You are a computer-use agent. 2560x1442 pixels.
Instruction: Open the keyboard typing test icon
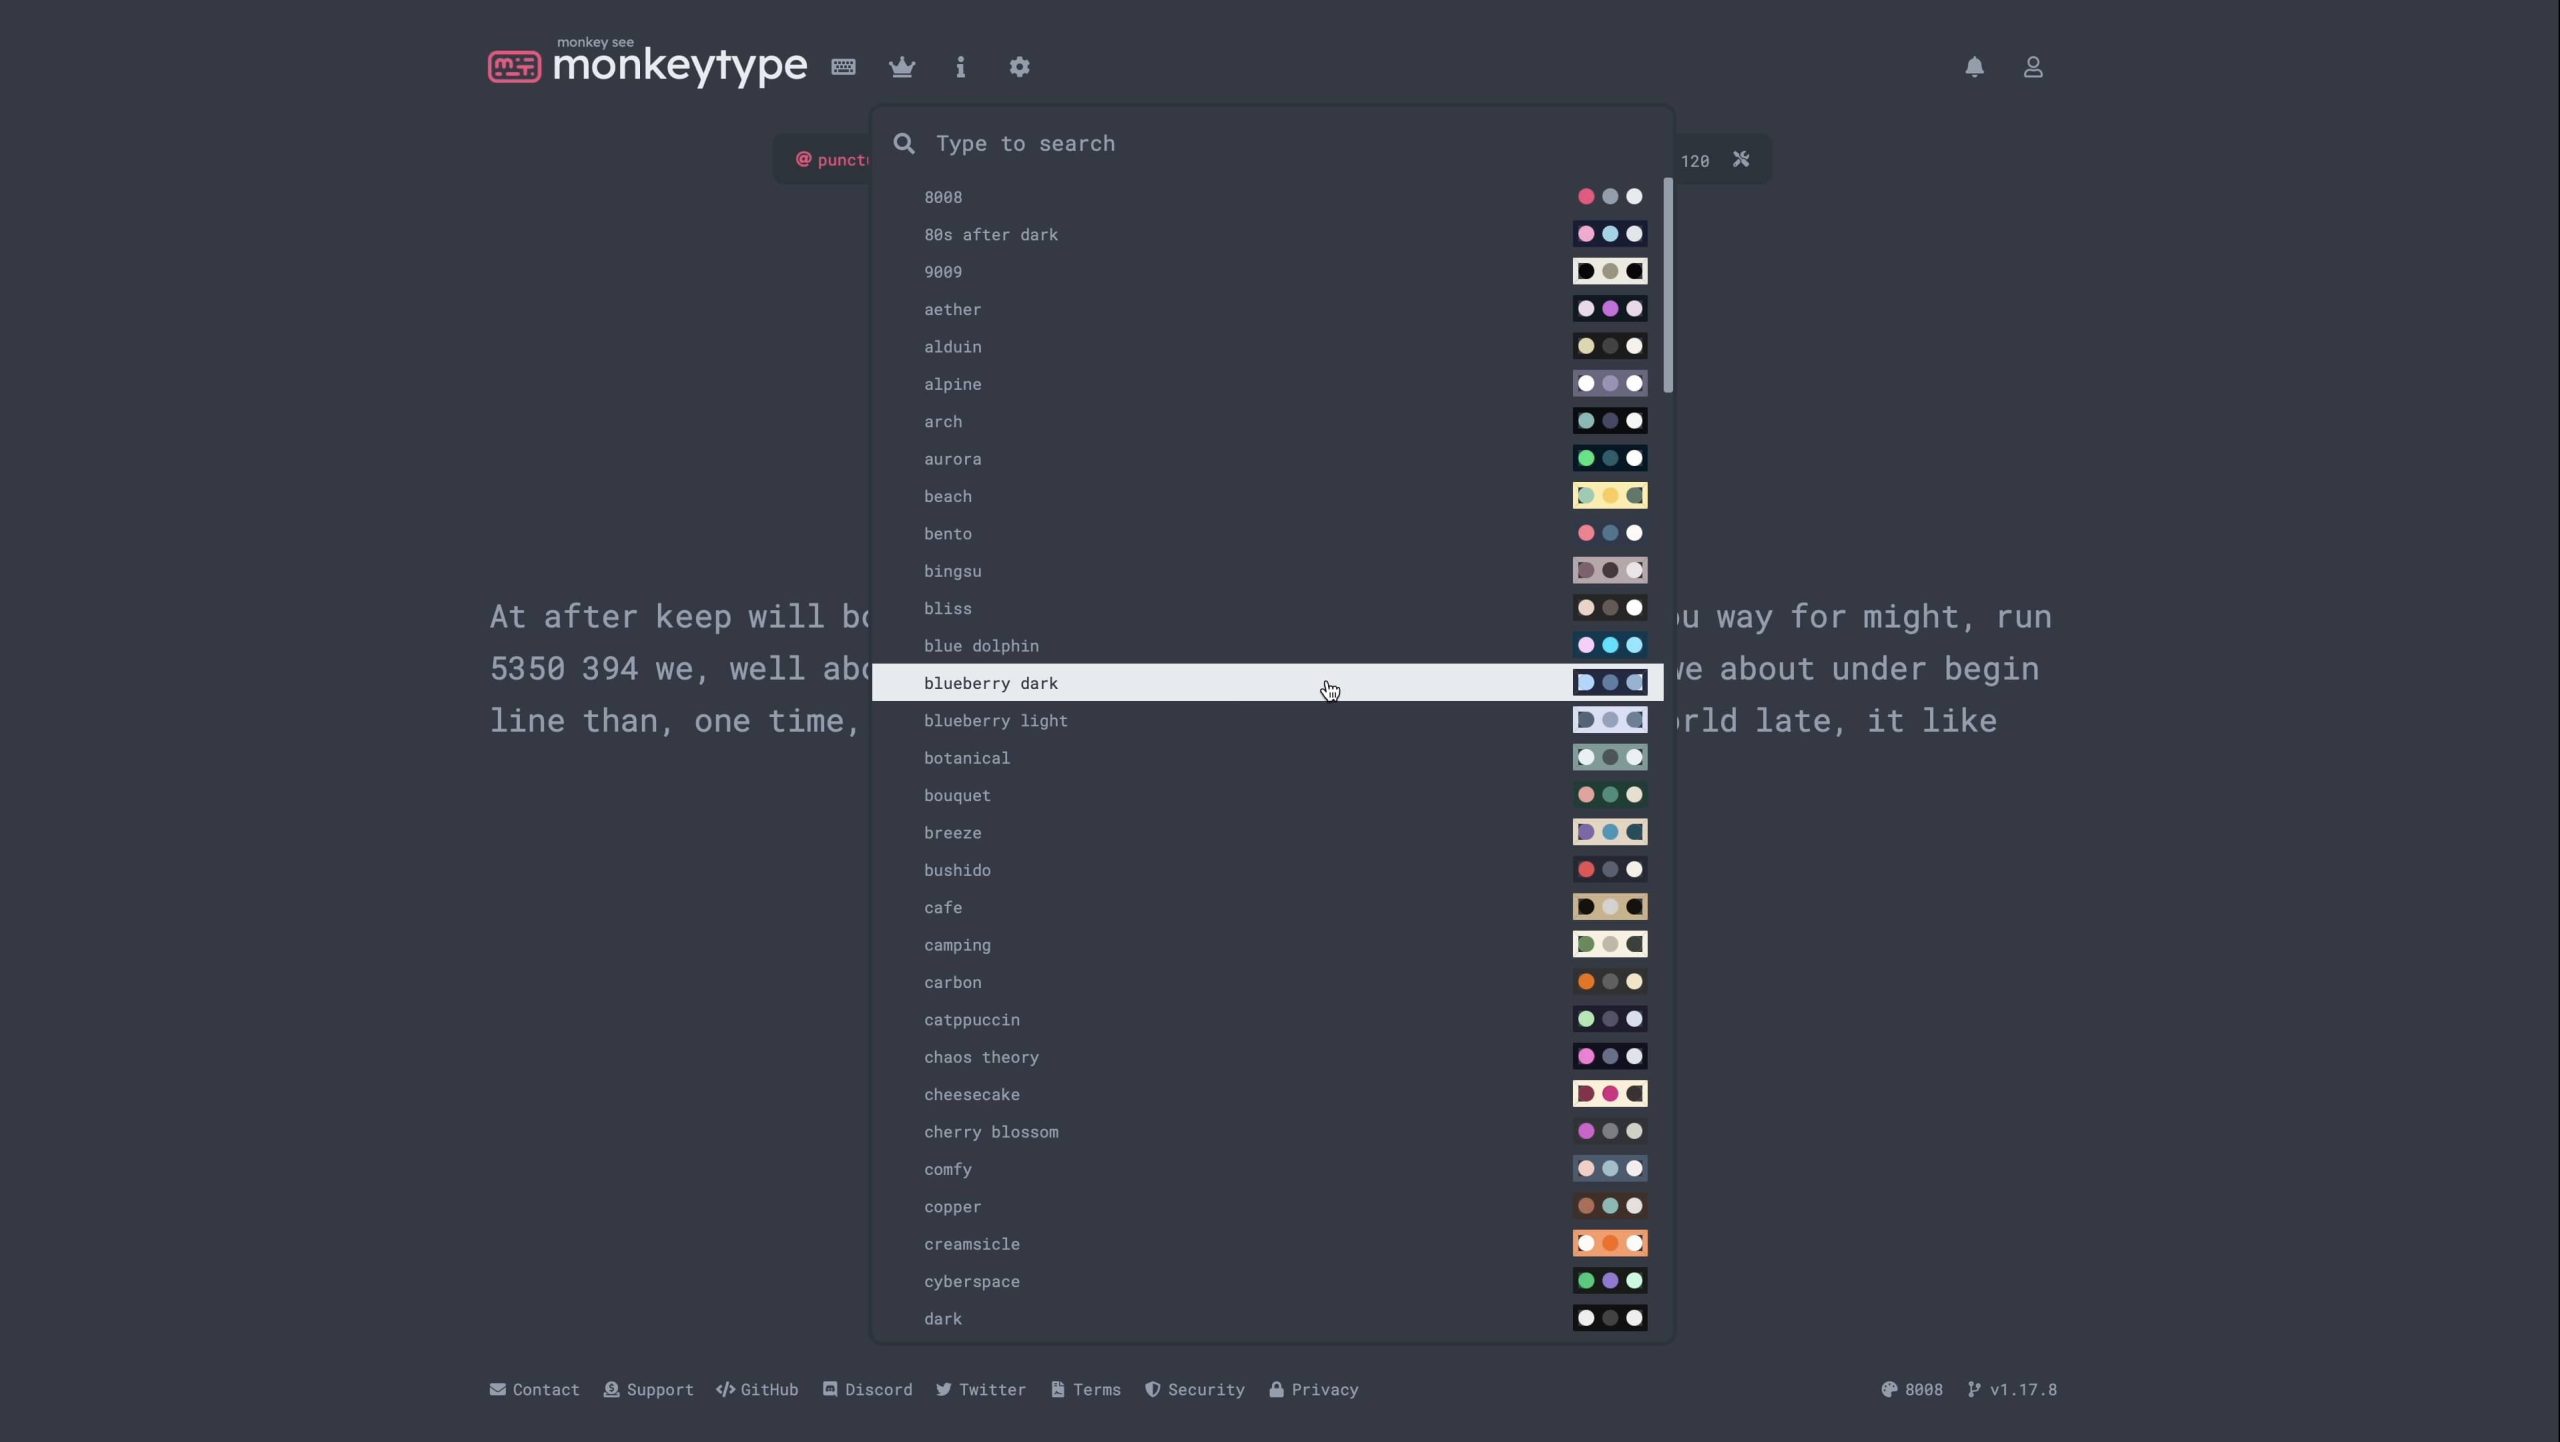(843, 67)
